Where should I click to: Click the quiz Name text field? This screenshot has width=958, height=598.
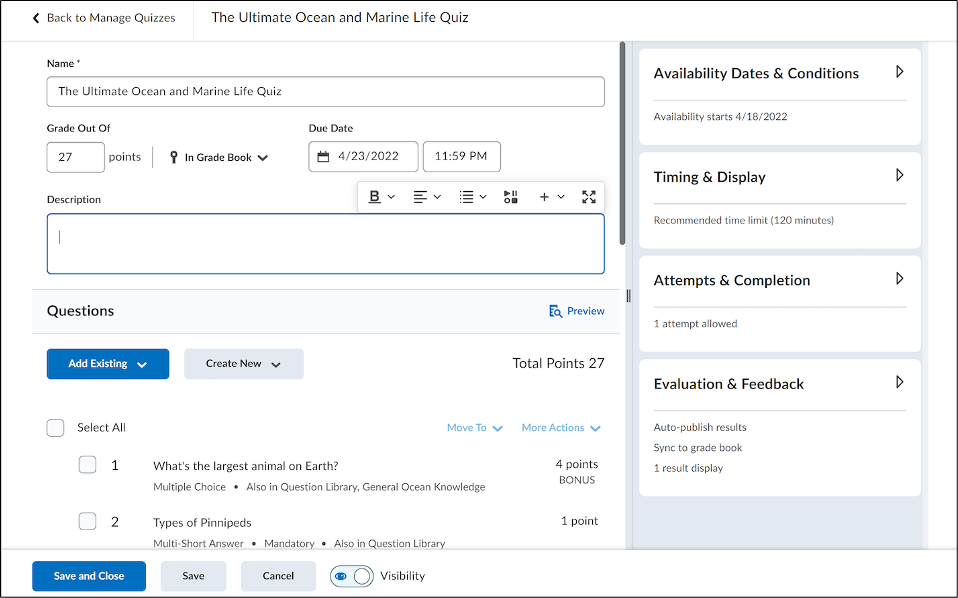point(325,91)
